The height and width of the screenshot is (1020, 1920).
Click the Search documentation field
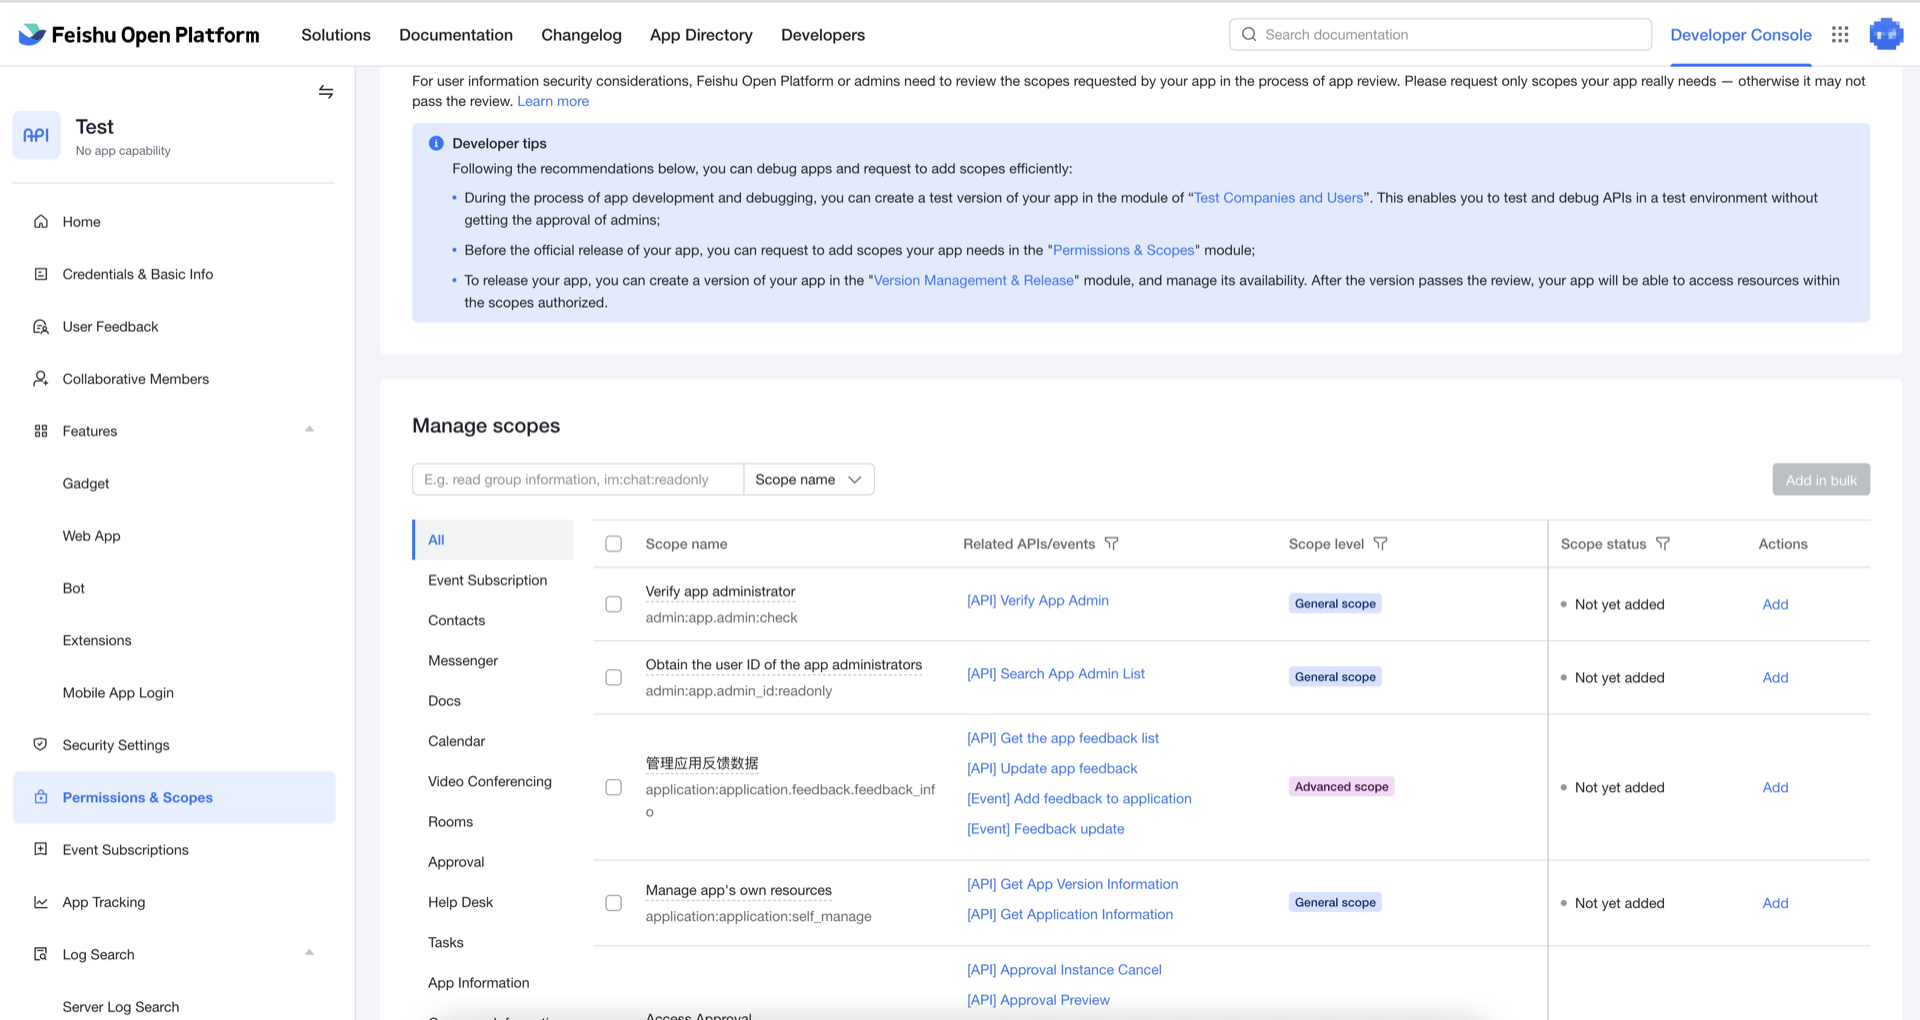pyautogui.click(x=1440, y=35)
